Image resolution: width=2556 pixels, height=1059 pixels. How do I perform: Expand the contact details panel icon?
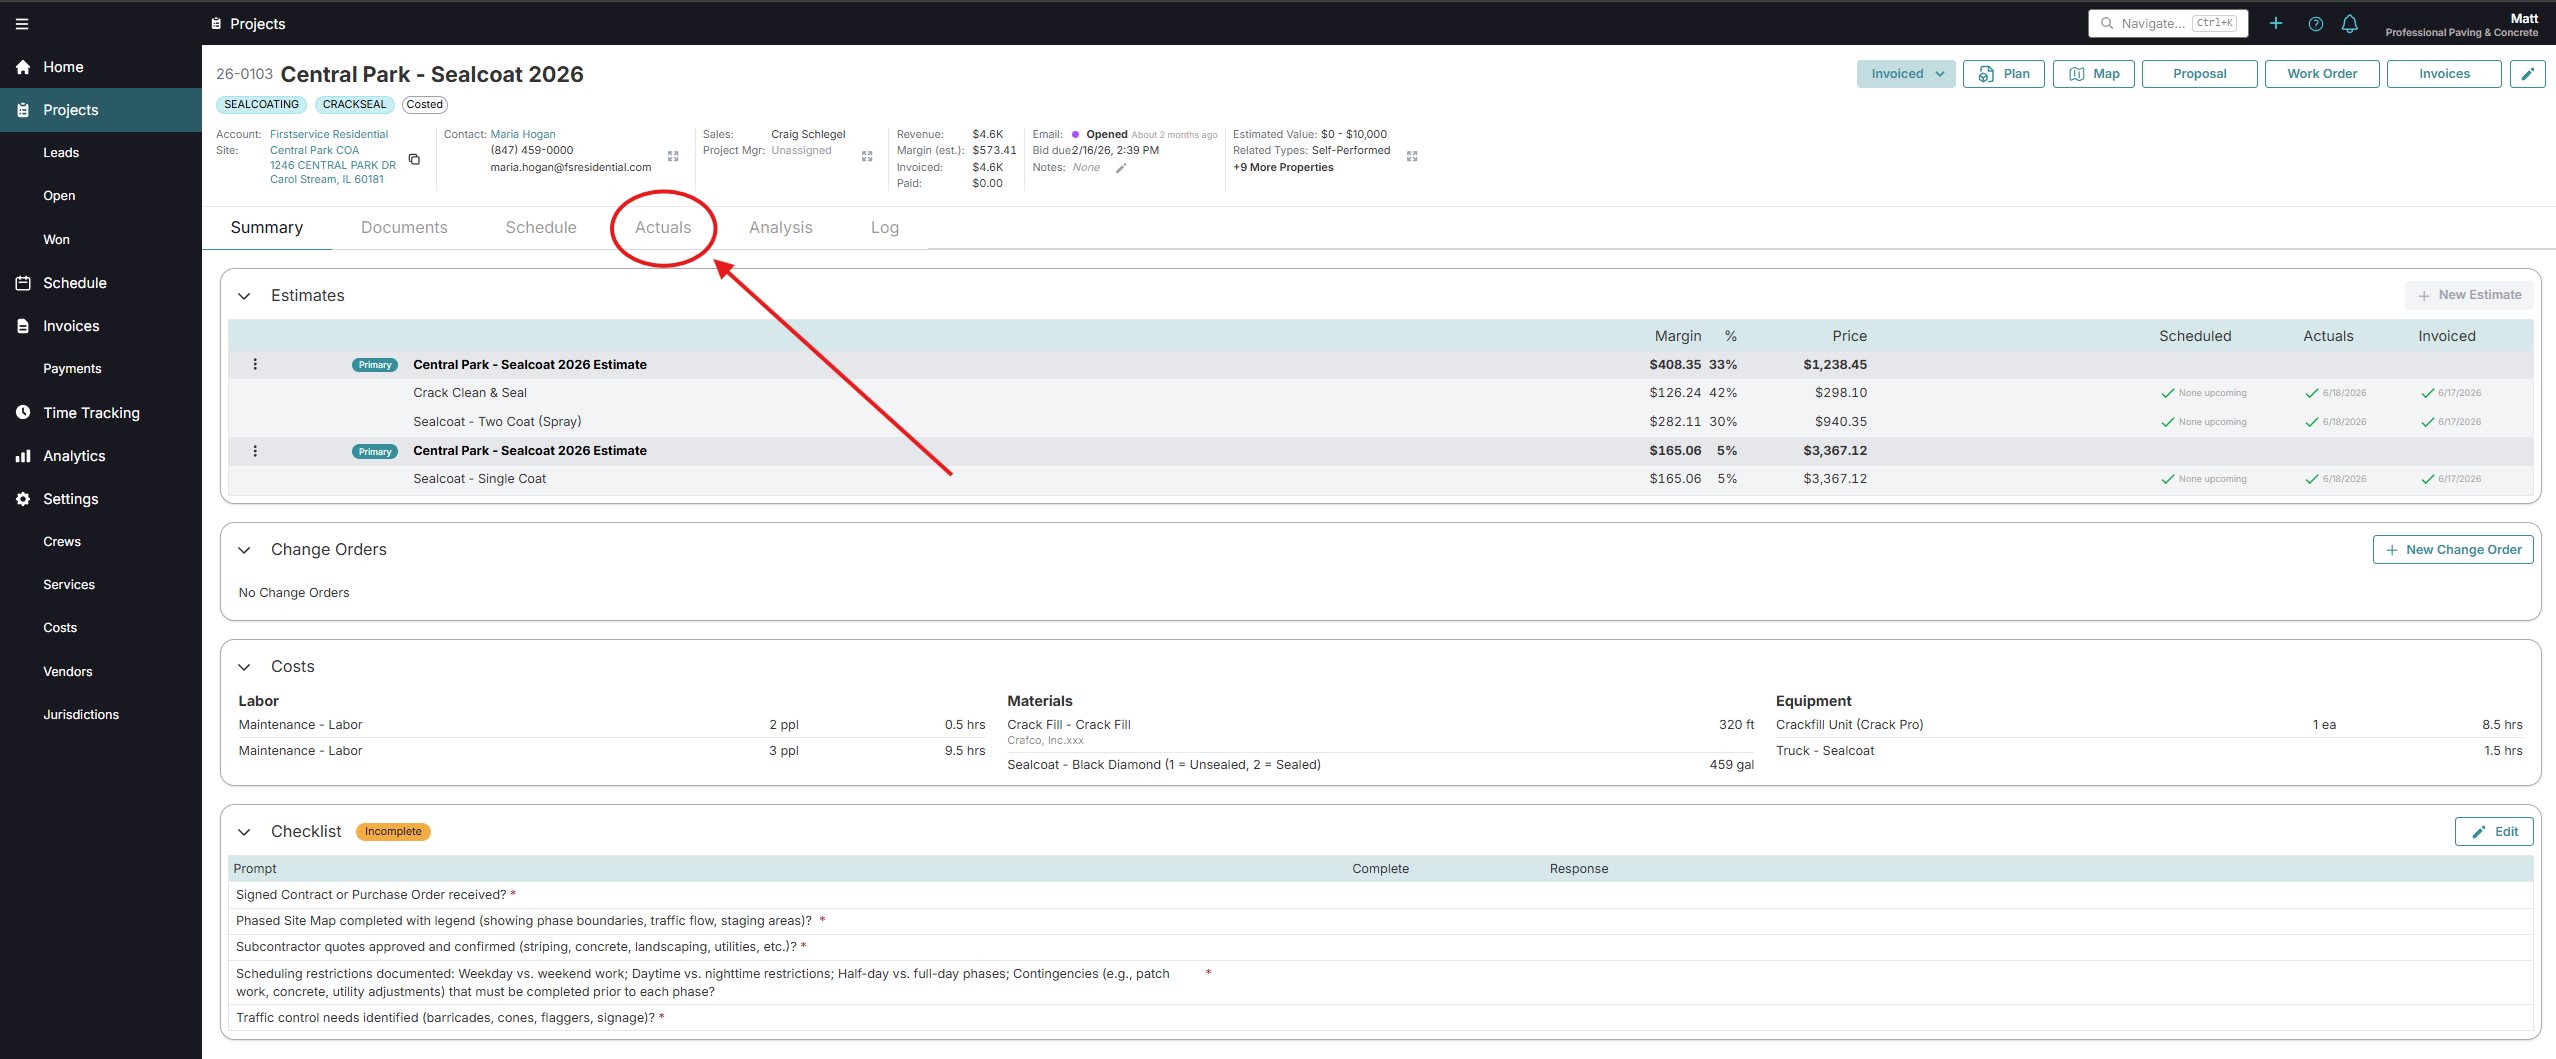tap(673, 156)
